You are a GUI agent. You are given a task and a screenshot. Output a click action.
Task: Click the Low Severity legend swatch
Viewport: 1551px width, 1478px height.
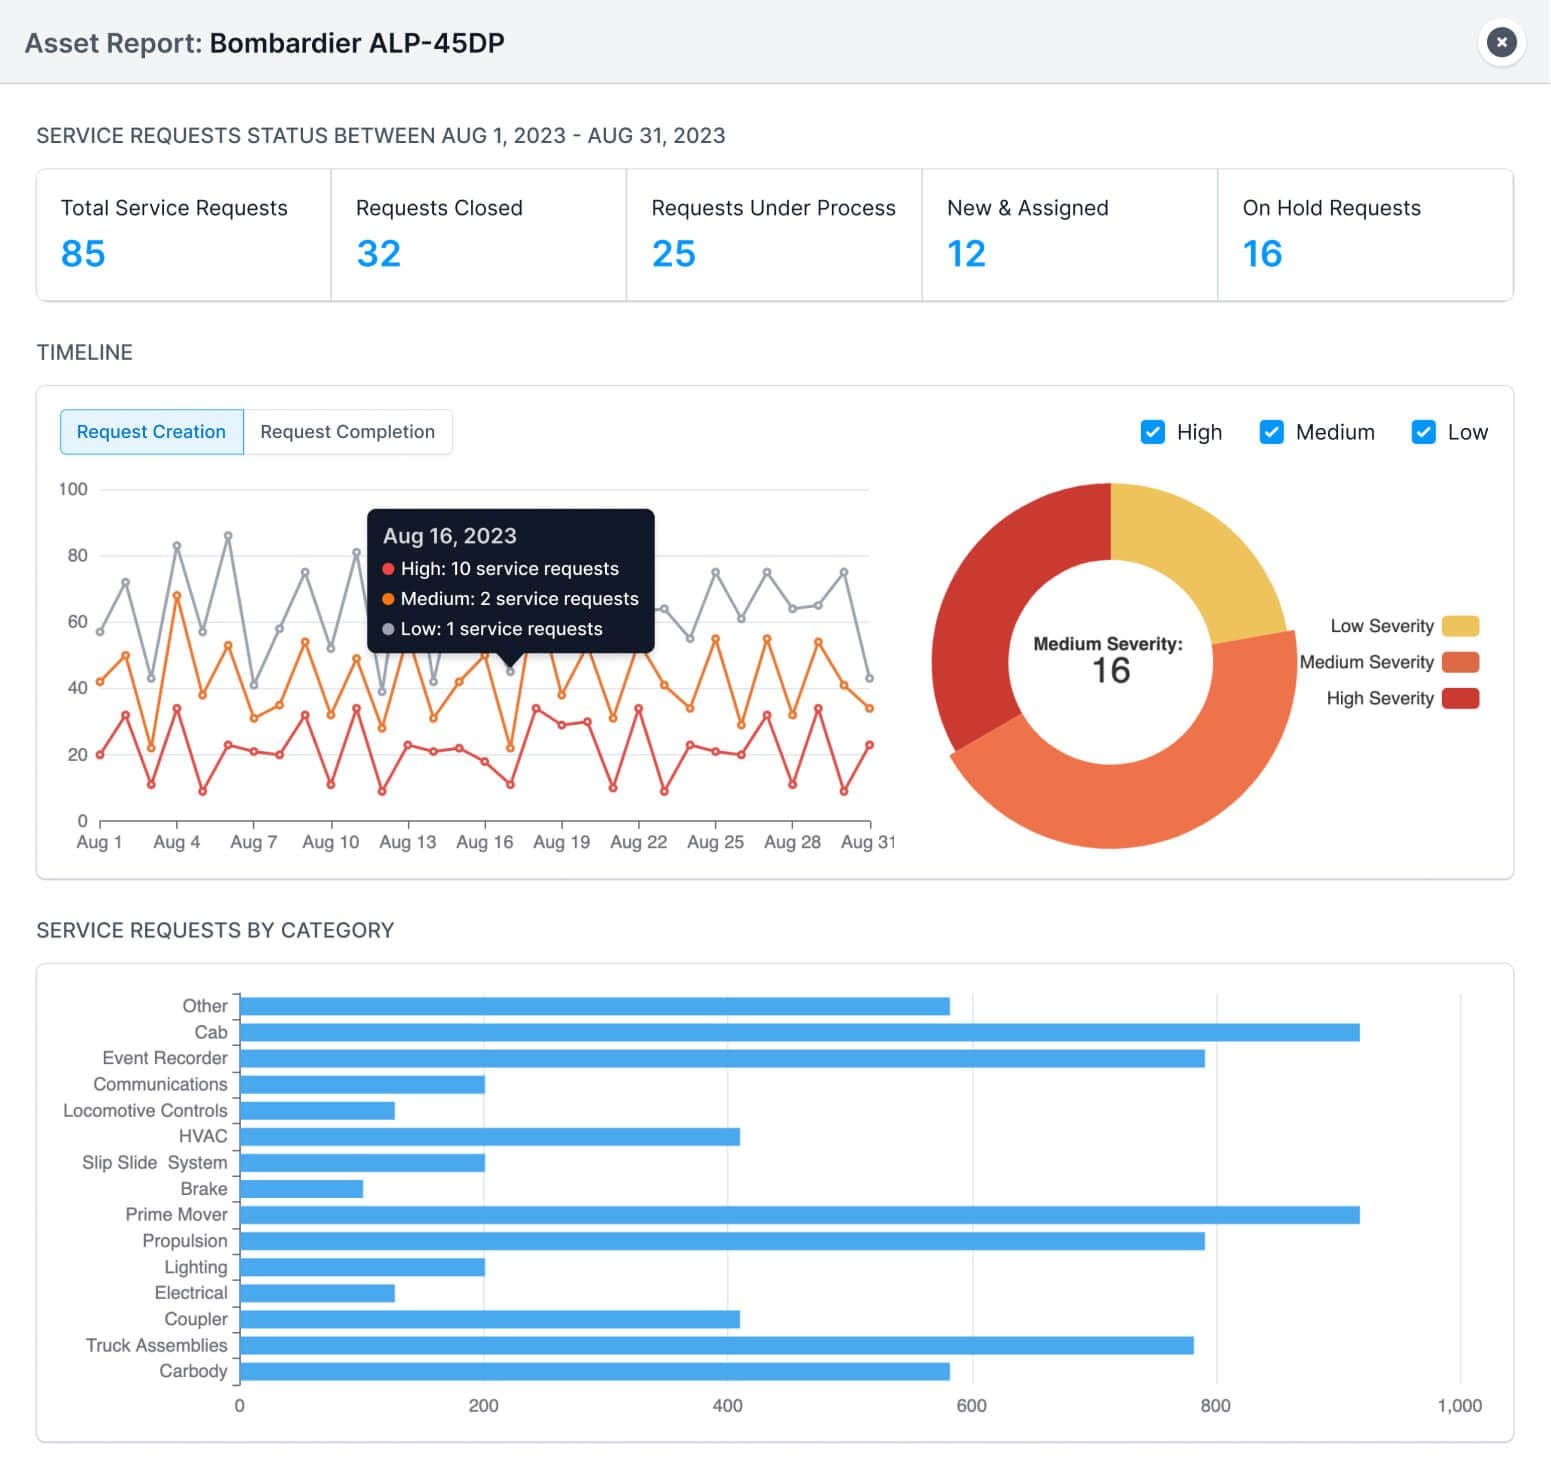coord(1460,626)
